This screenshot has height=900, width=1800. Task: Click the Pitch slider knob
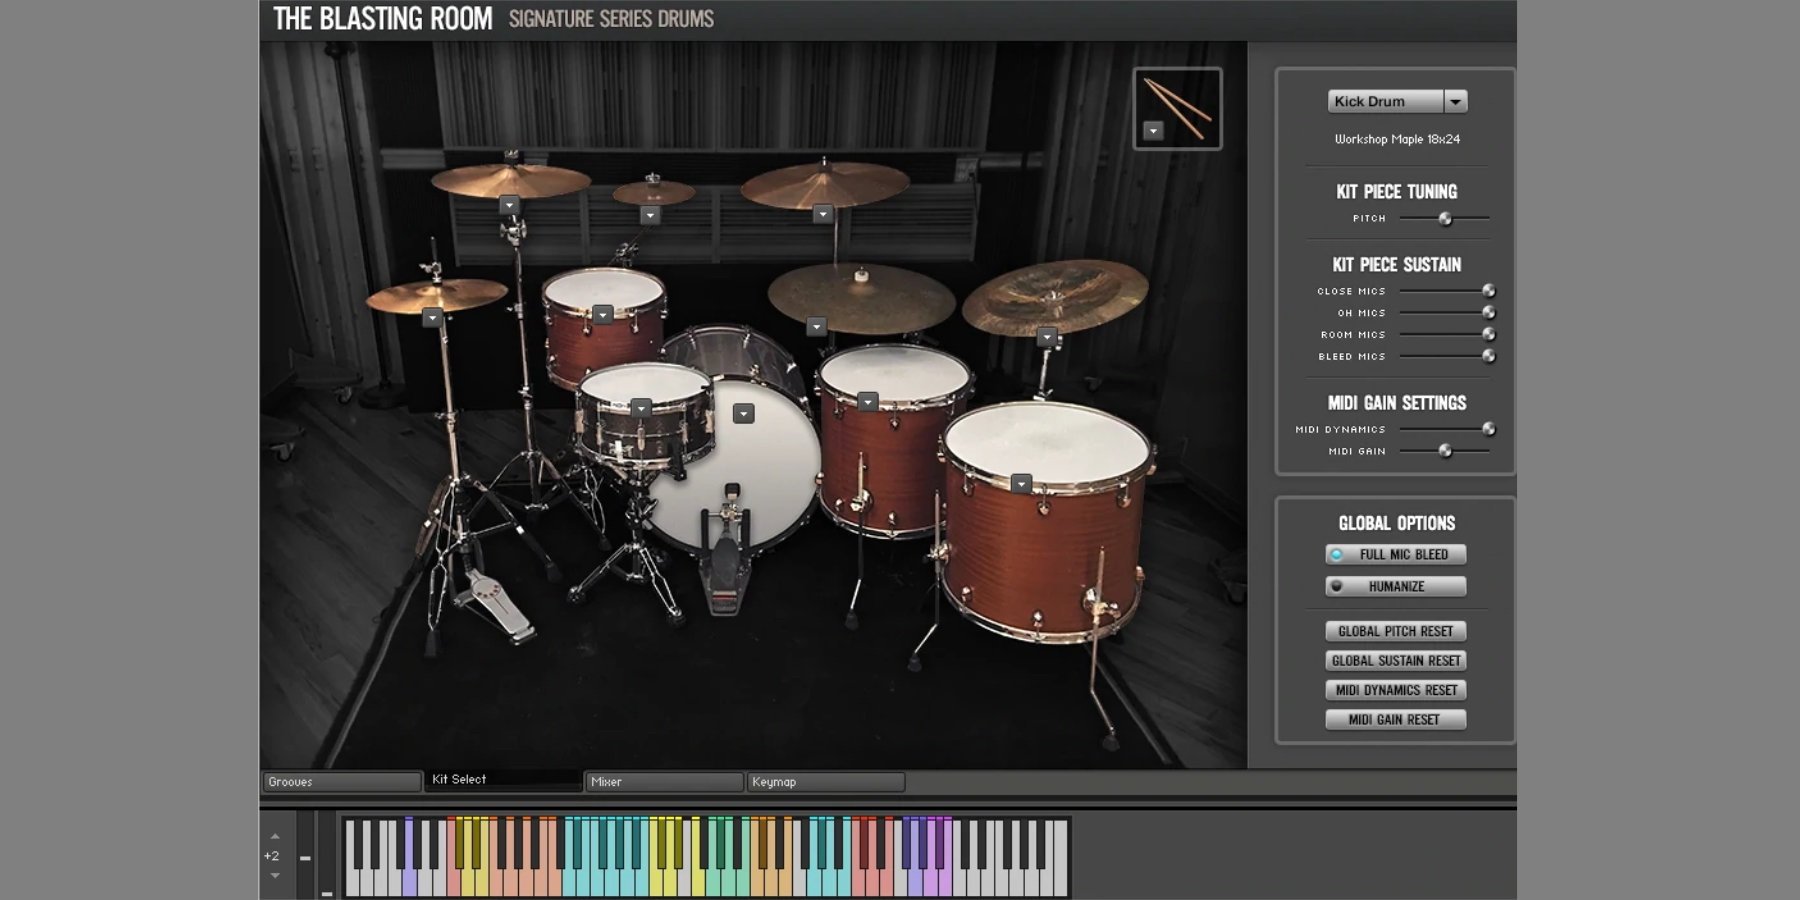(x=1445, y=218)
